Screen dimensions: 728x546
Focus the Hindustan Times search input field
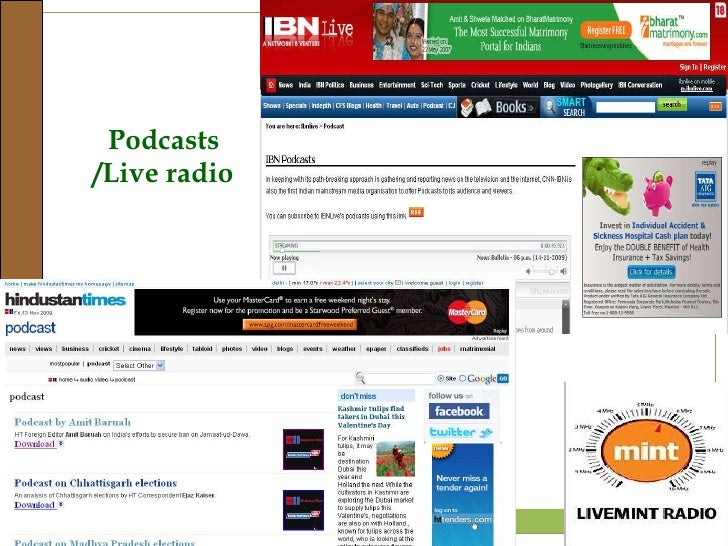[x=401, y=378]
